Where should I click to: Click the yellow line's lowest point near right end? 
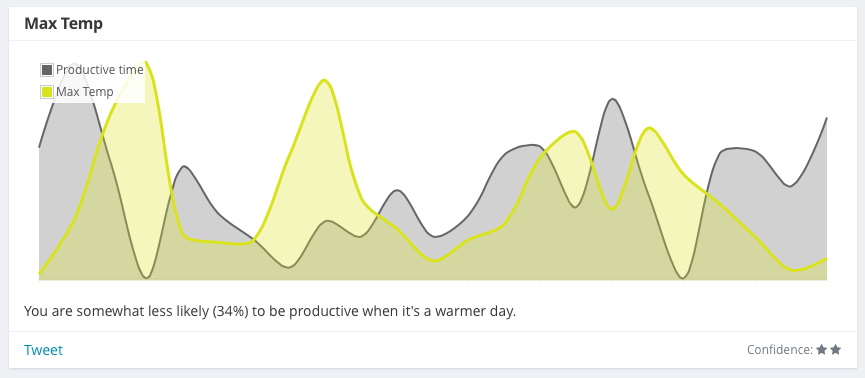coord(794,270)
